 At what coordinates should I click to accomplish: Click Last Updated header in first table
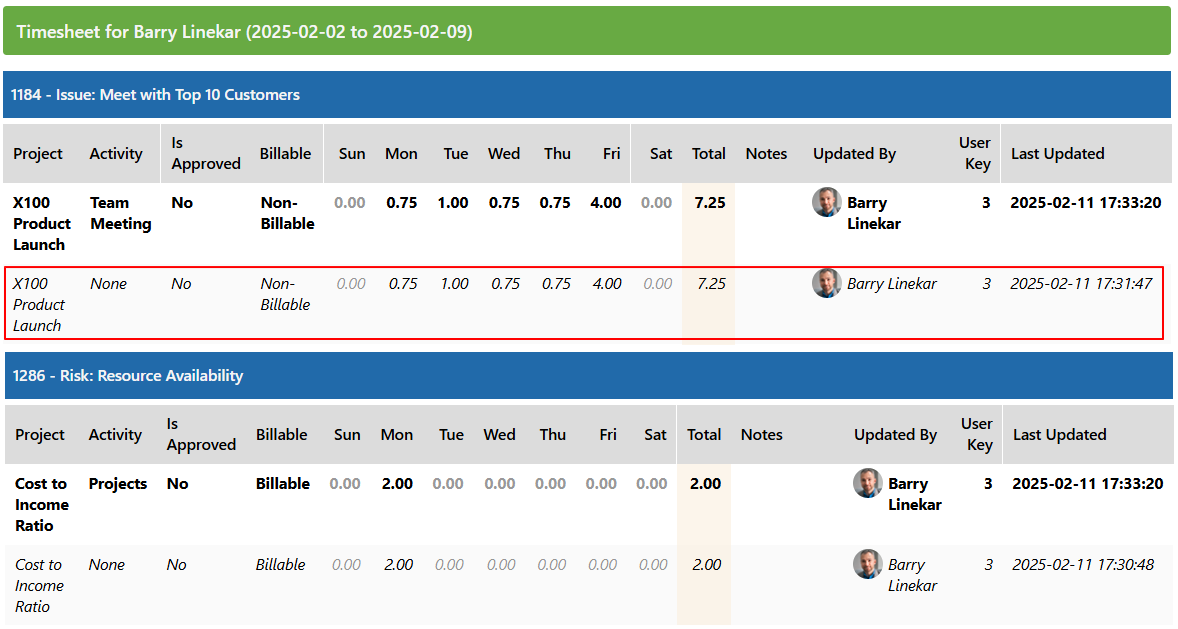1057,154
